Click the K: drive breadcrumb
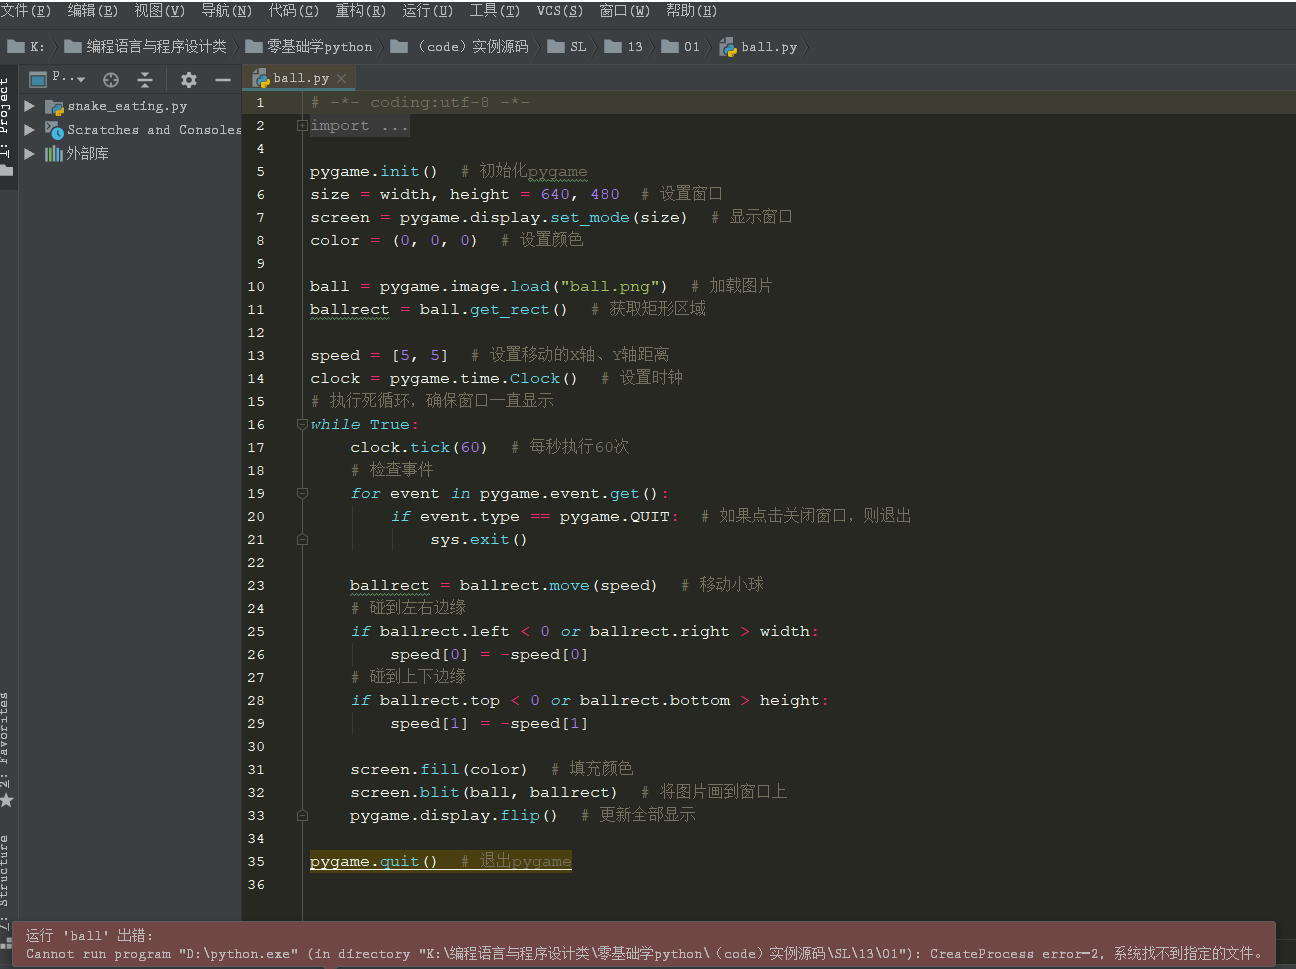1296x969 pixels. (27, 46)
